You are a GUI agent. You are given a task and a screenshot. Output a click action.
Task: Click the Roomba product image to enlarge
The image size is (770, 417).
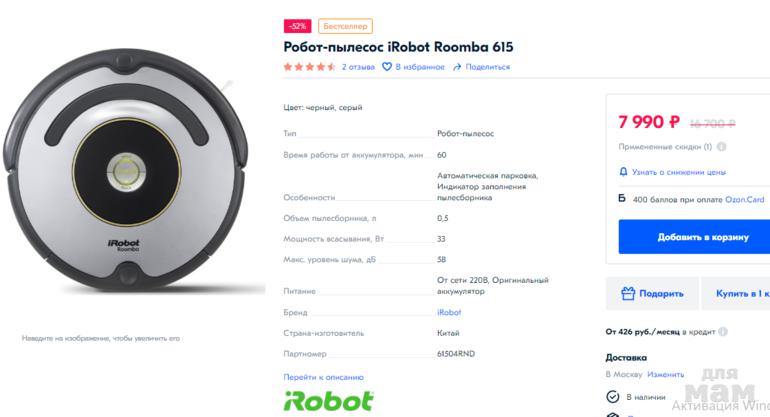tap(125, 170)
